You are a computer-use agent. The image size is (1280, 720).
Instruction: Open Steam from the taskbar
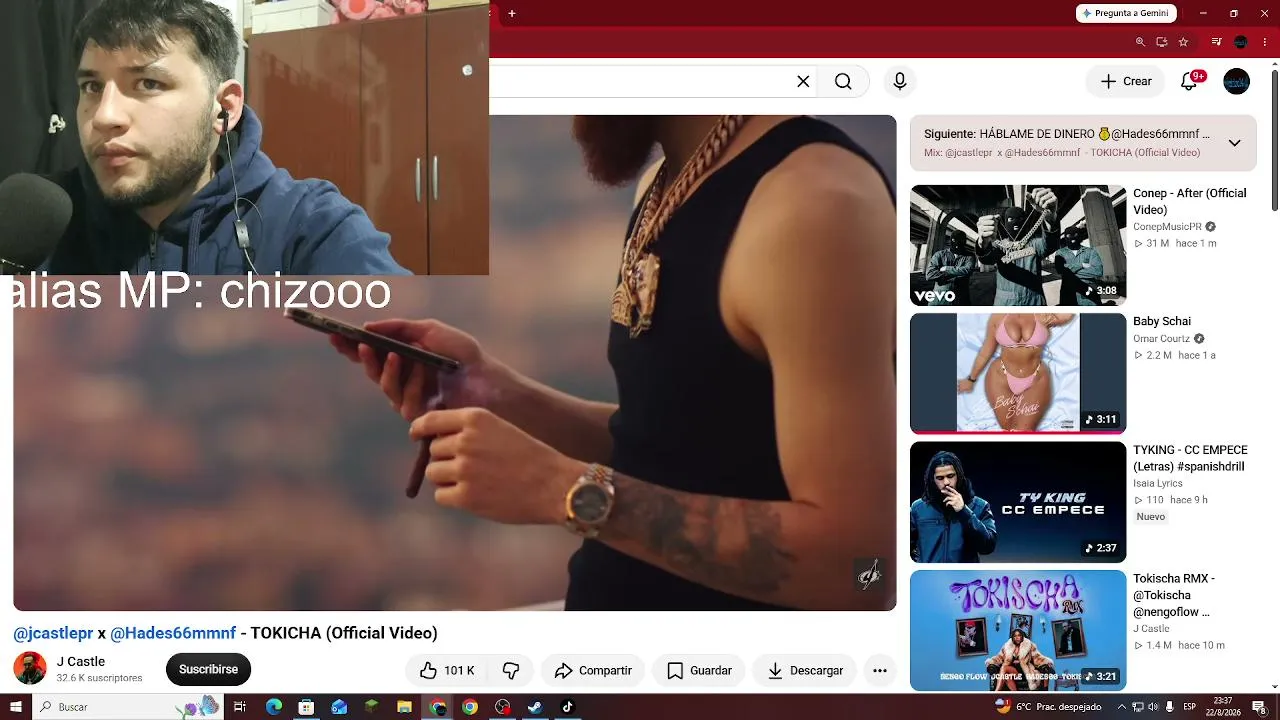535,707
